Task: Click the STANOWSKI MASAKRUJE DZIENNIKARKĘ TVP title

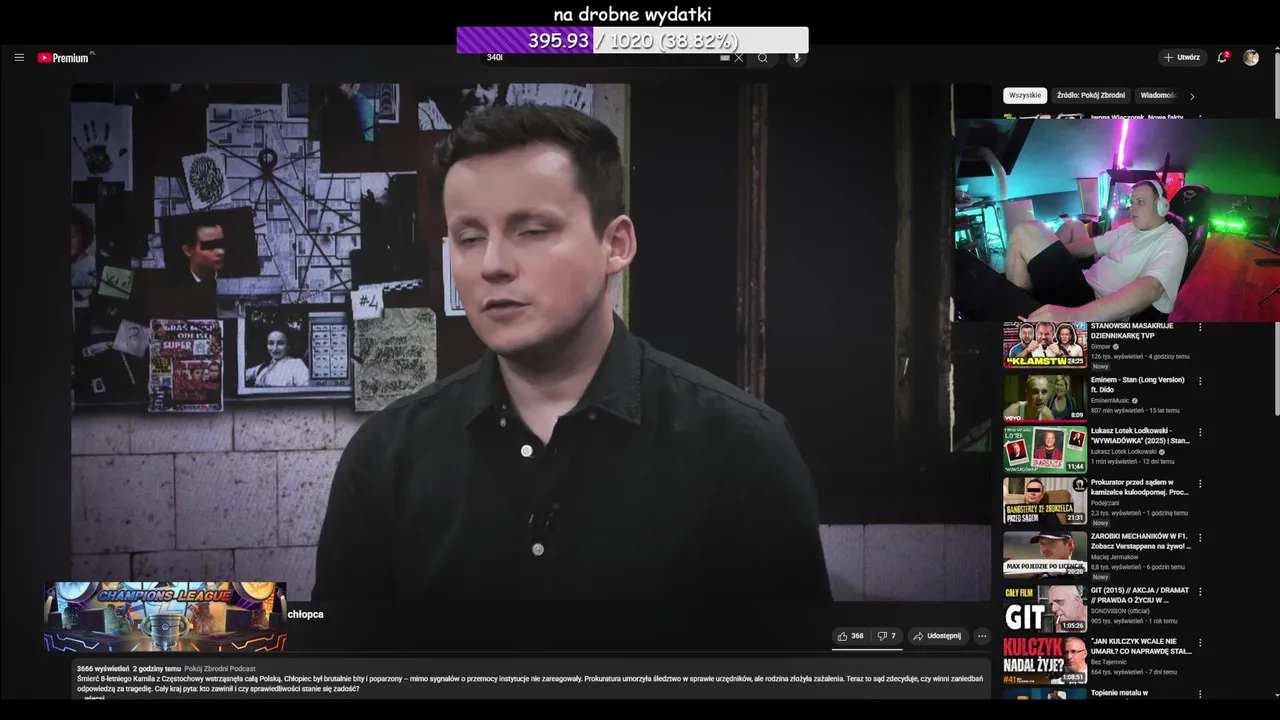Action: point(1131,331)
